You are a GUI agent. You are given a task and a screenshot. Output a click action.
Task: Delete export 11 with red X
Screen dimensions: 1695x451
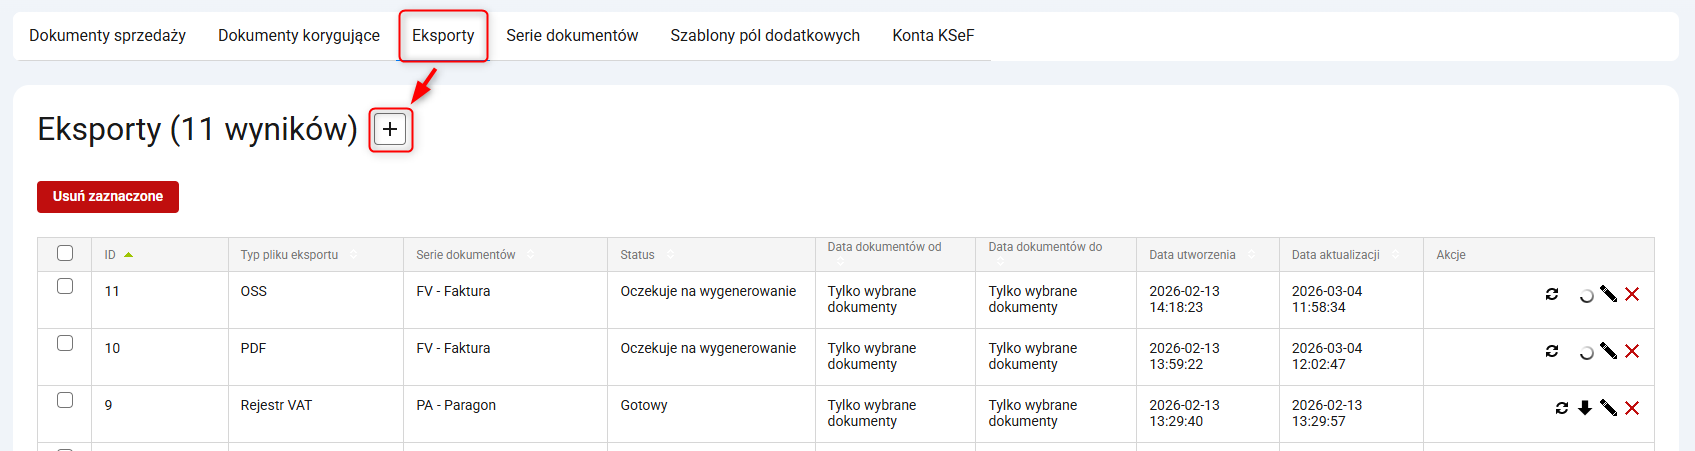pos(1632,294)
